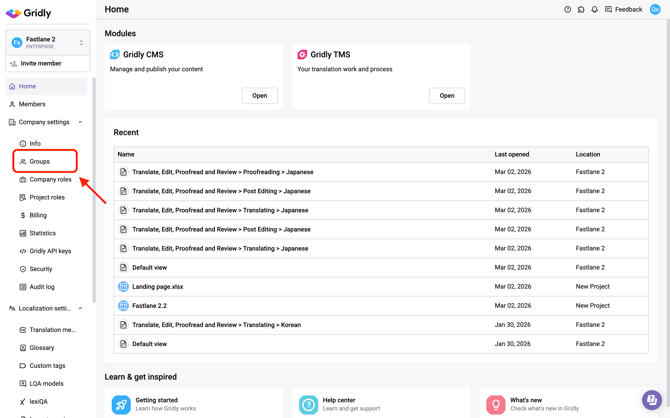Open Landing page.xlsx from recent list

[157, 287]
